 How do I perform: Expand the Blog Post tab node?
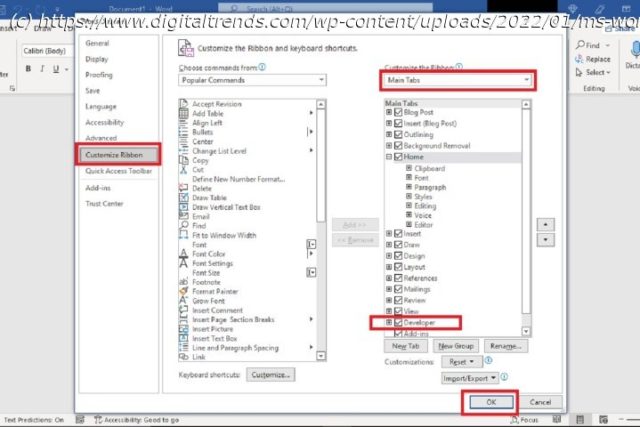[x=389, y=111]
